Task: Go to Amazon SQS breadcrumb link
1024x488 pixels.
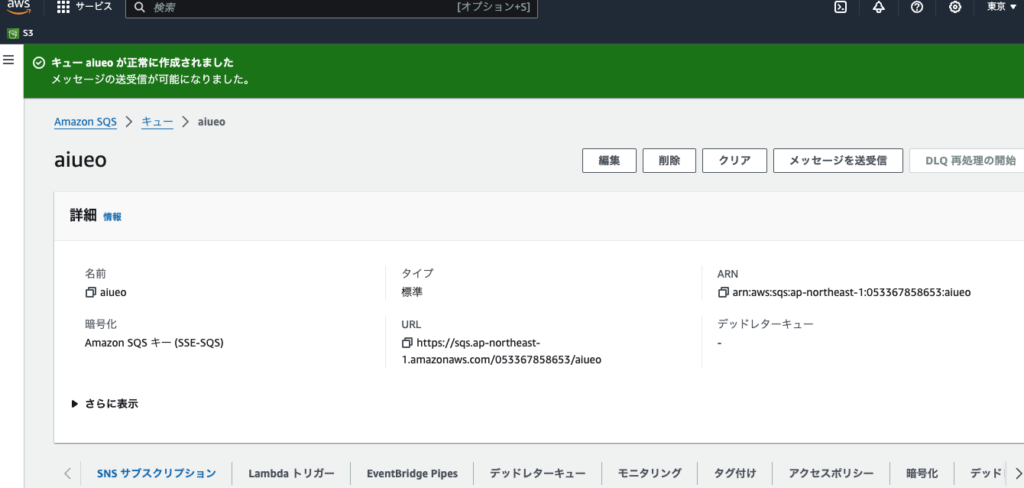Action: click(85, 122)
